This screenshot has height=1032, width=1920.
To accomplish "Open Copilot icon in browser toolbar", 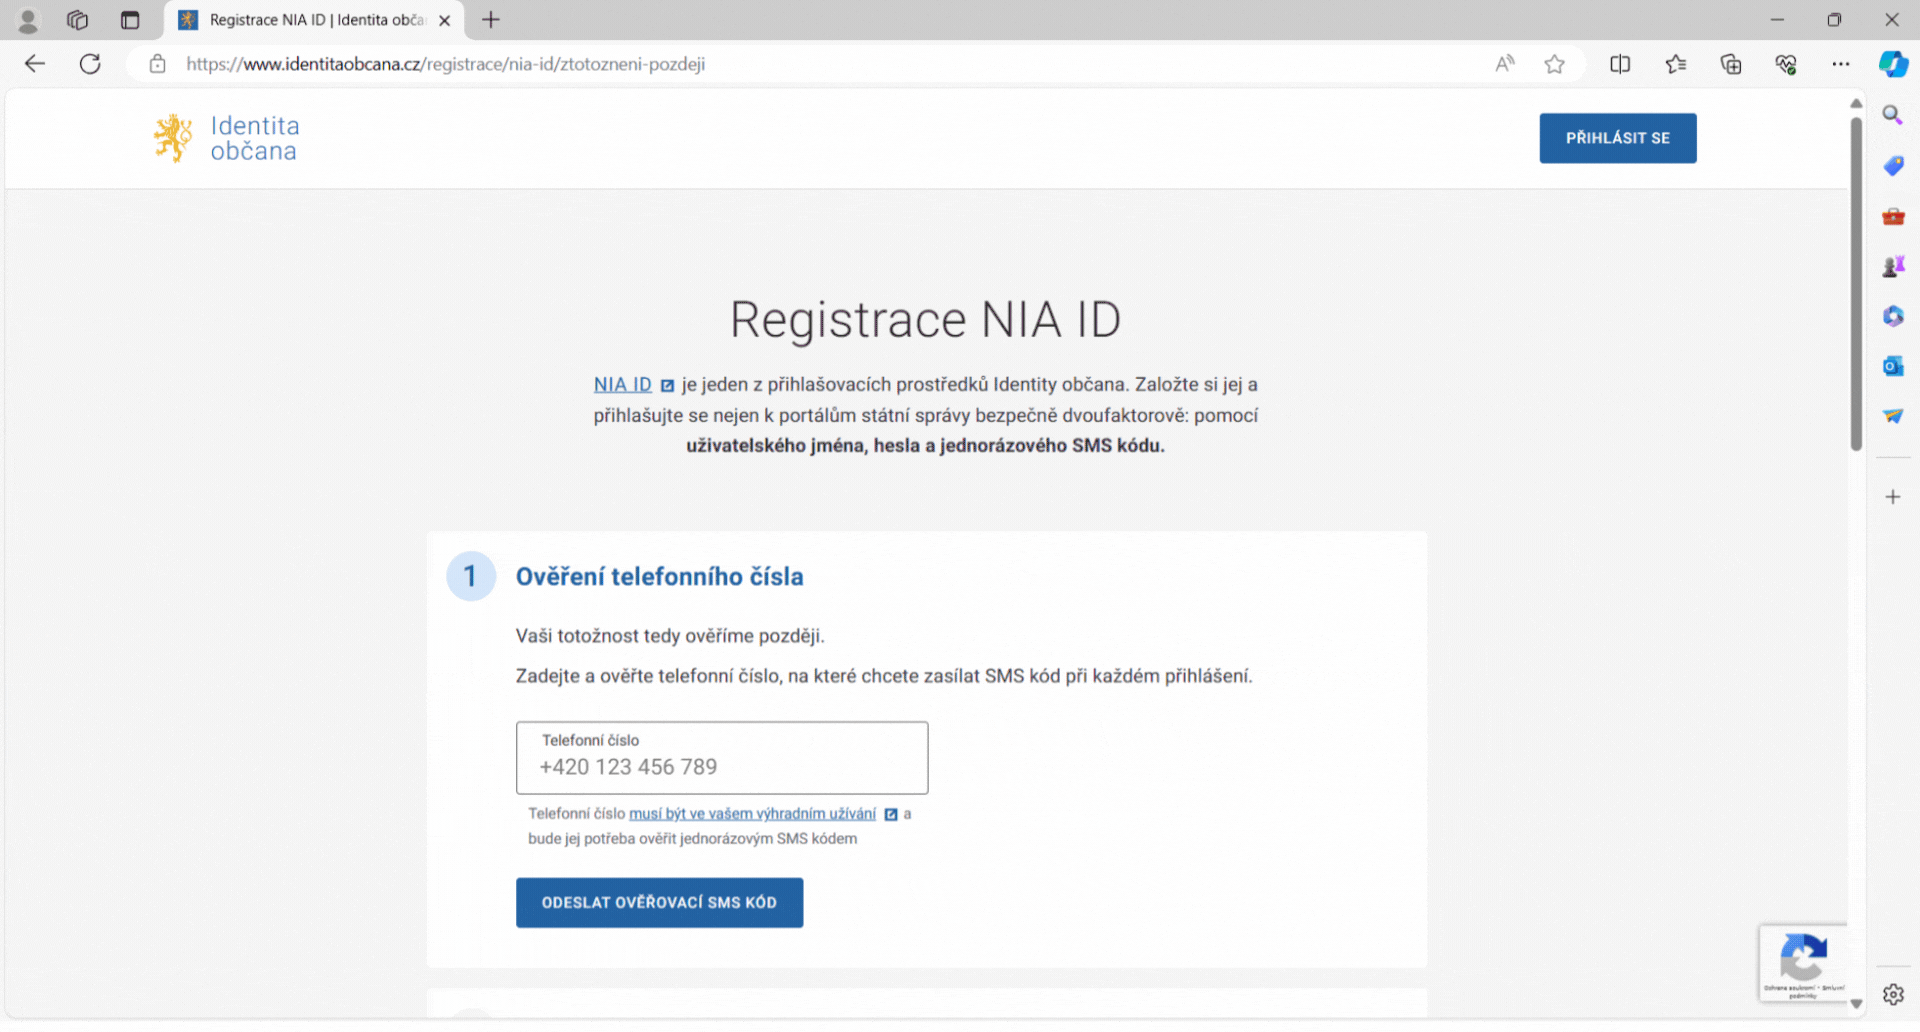I will [x=1893, y=64].
